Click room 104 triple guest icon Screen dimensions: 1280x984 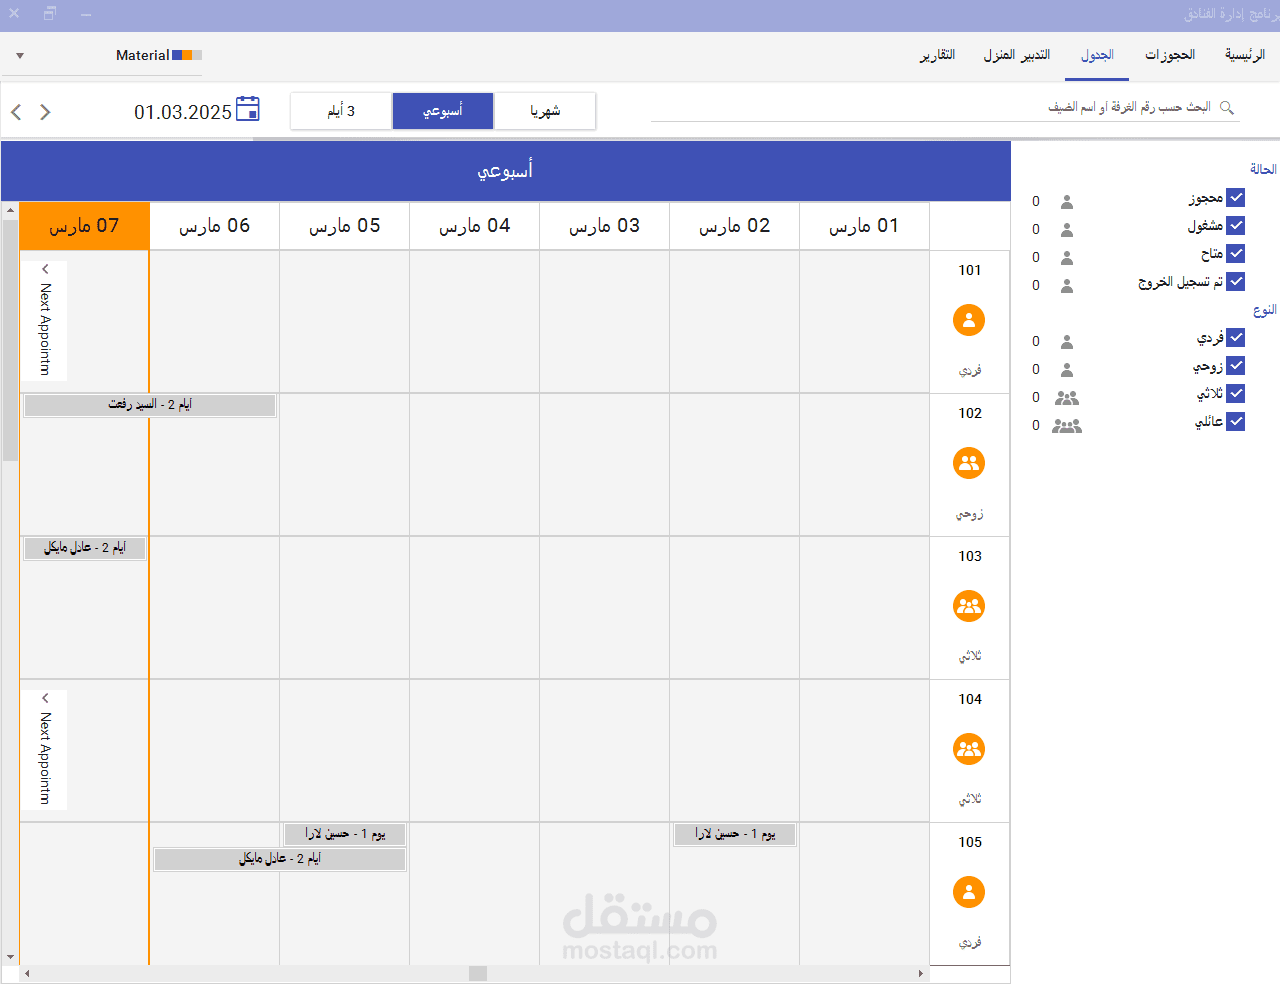click(969, 749)
